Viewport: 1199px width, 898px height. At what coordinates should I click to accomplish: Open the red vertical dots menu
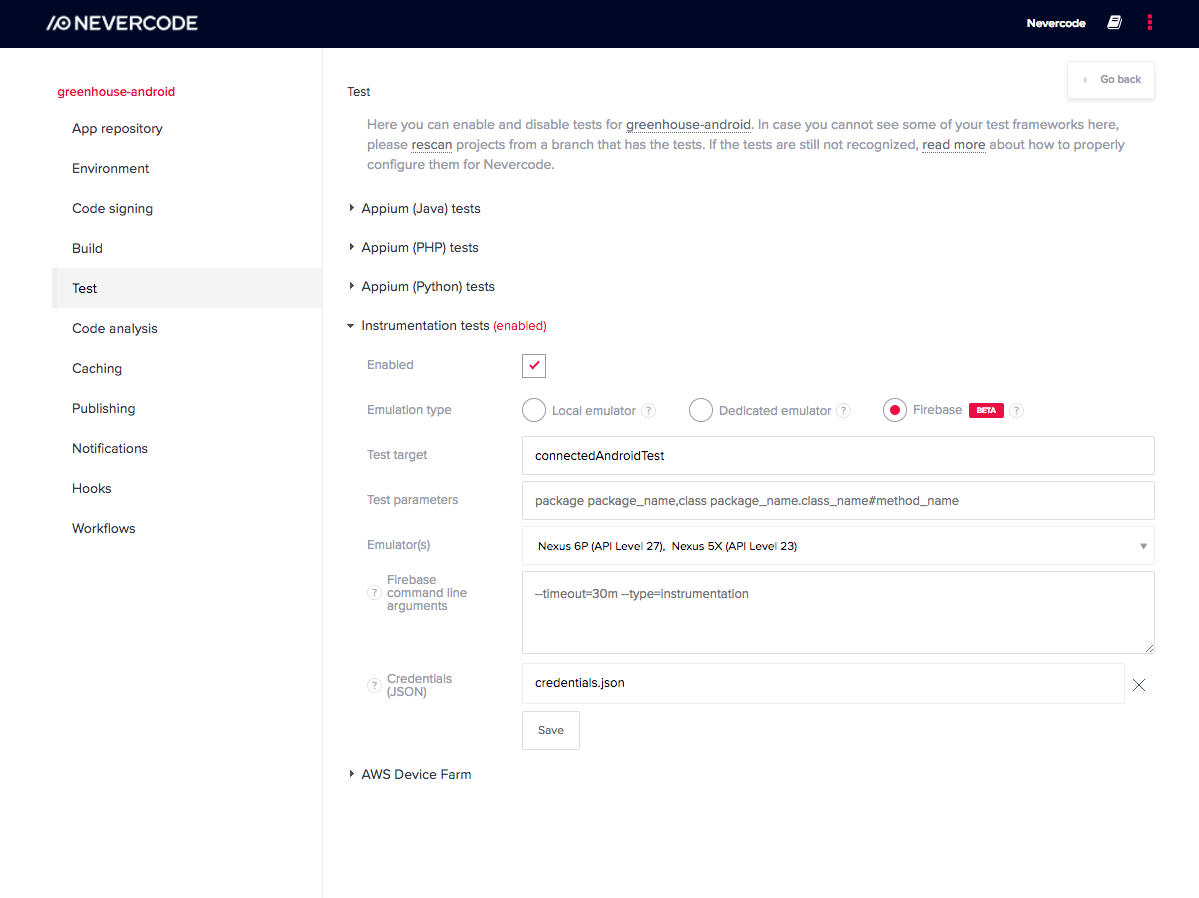[x=1149, y=23]
